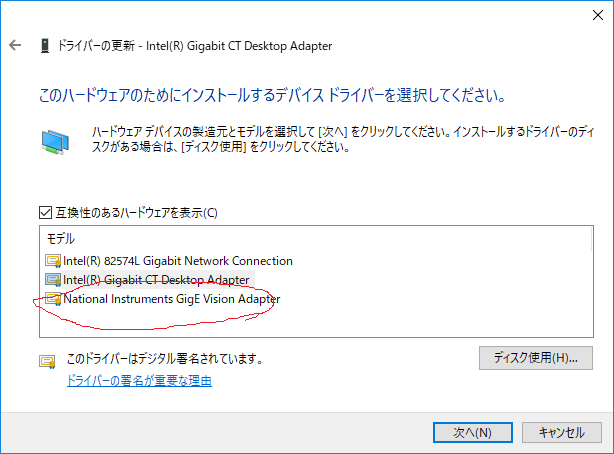This screenshot has width=614, height=454.
Task: Select Intel(R) Gigabit CT Desktop Adapter entry
Action: click(156, 280)
